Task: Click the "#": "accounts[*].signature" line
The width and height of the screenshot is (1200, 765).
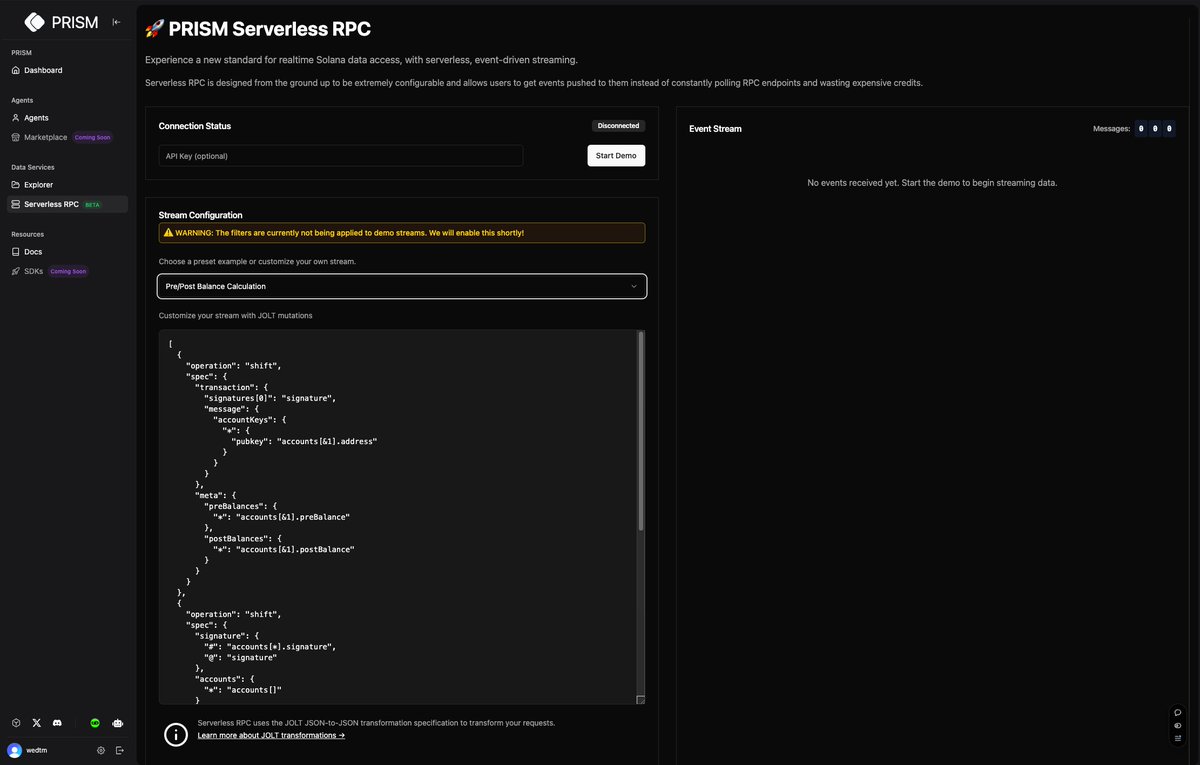Action: click(270, 646)
